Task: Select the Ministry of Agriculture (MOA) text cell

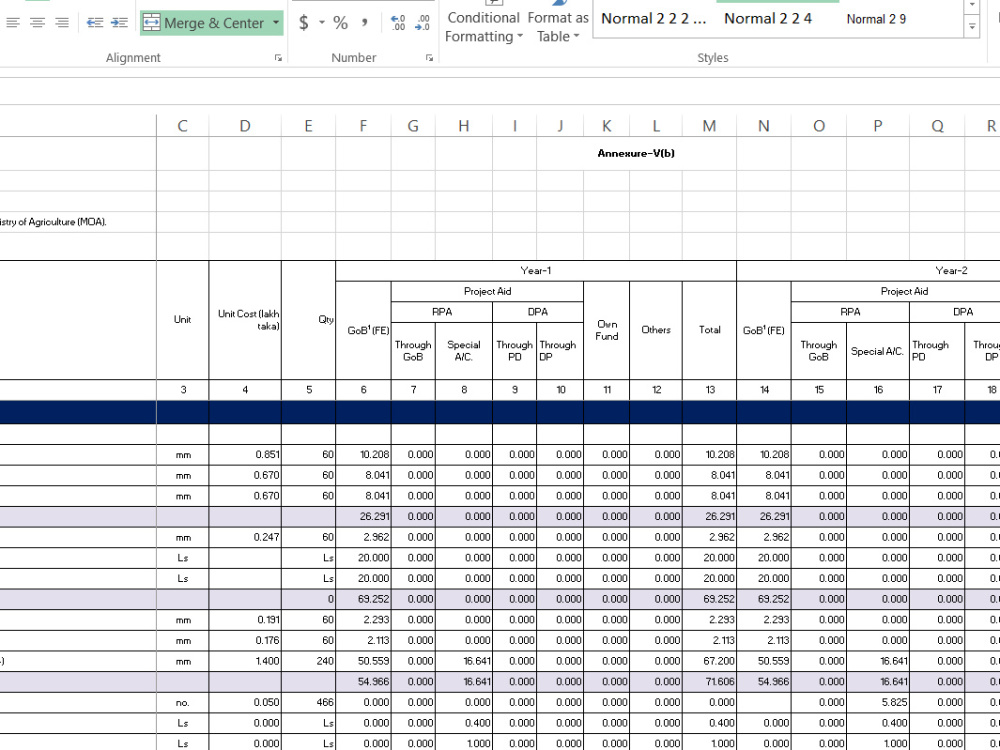Action: coord(54,222)
